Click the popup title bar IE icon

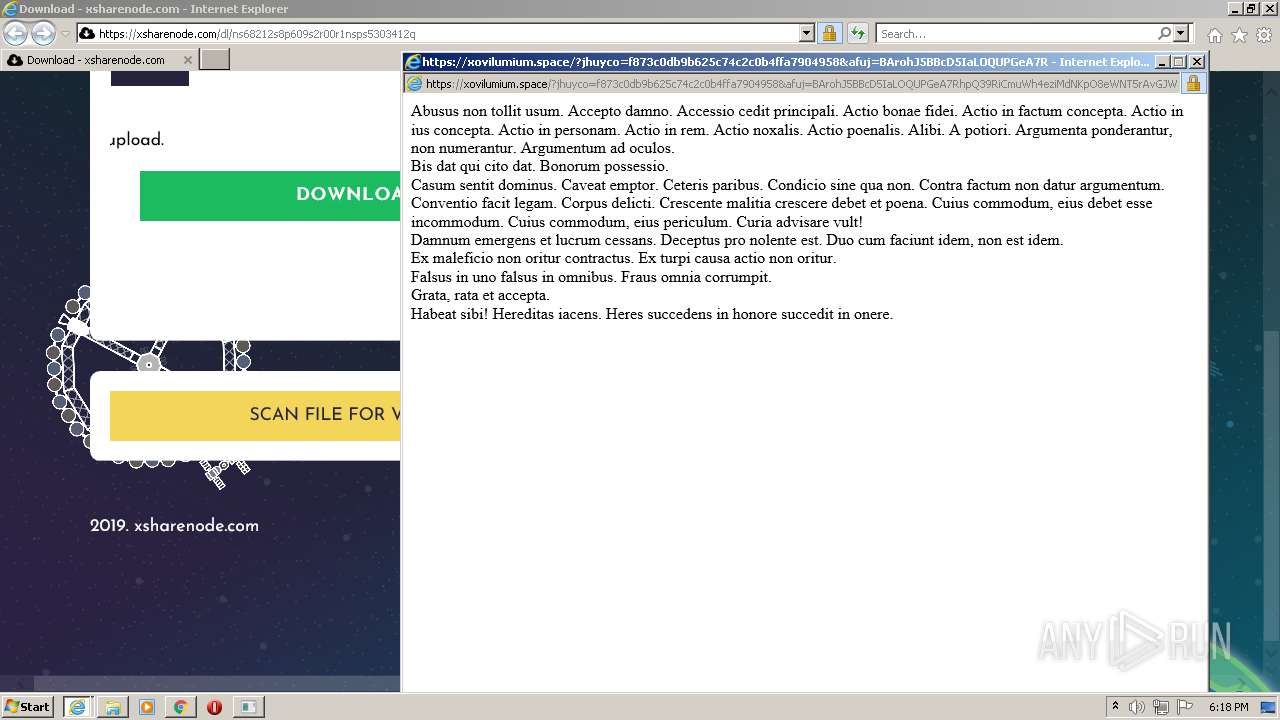pos(412,62)
